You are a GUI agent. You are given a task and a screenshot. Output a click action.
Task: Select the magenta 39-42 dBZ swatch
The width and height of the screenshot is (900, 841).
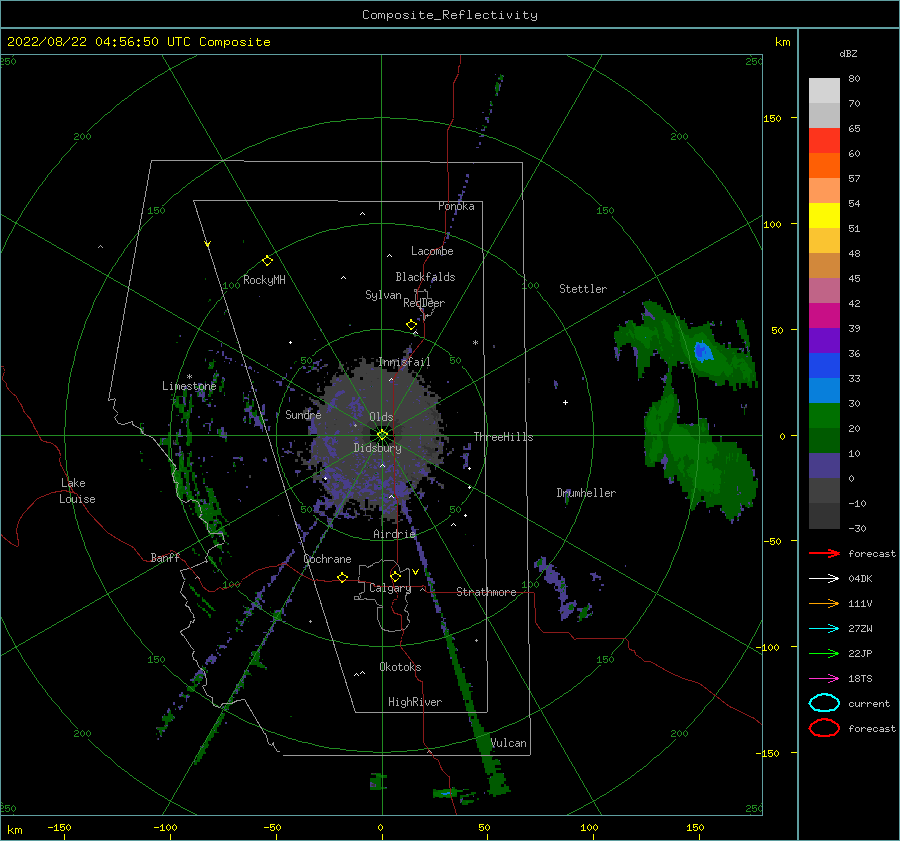coord(824,316)
